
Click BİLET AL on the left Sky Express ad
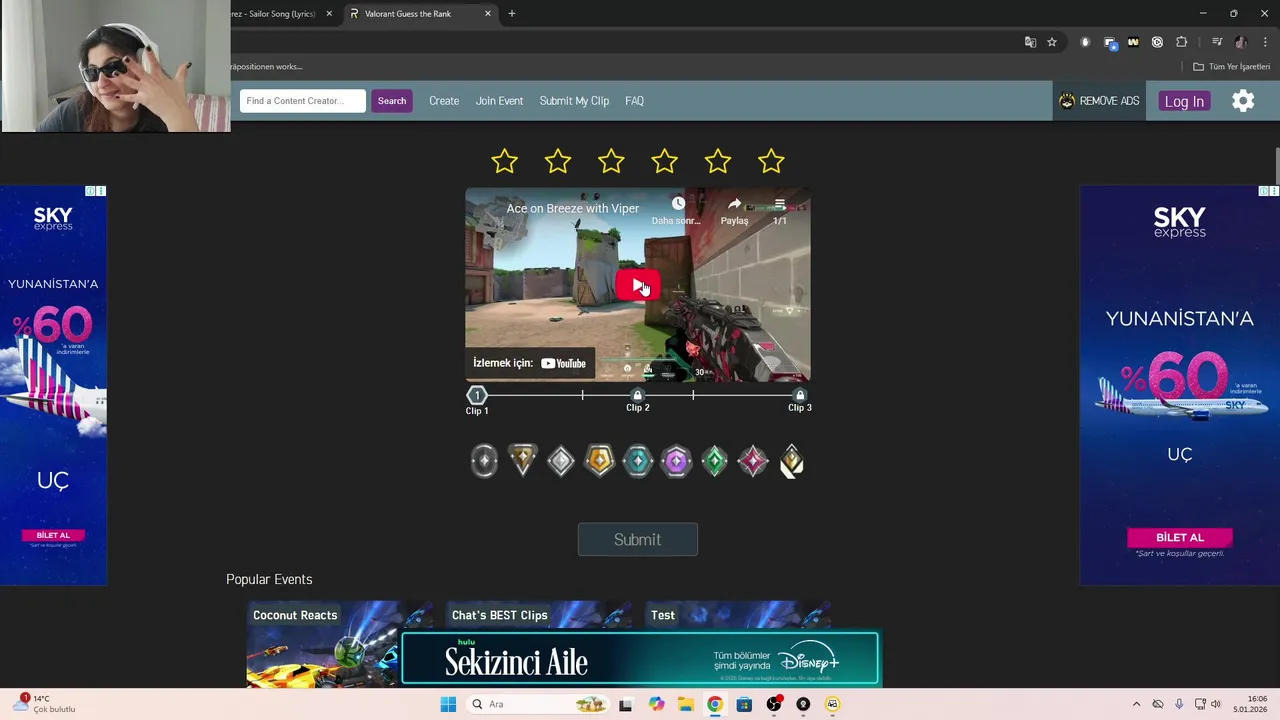[x=53, y=535]
